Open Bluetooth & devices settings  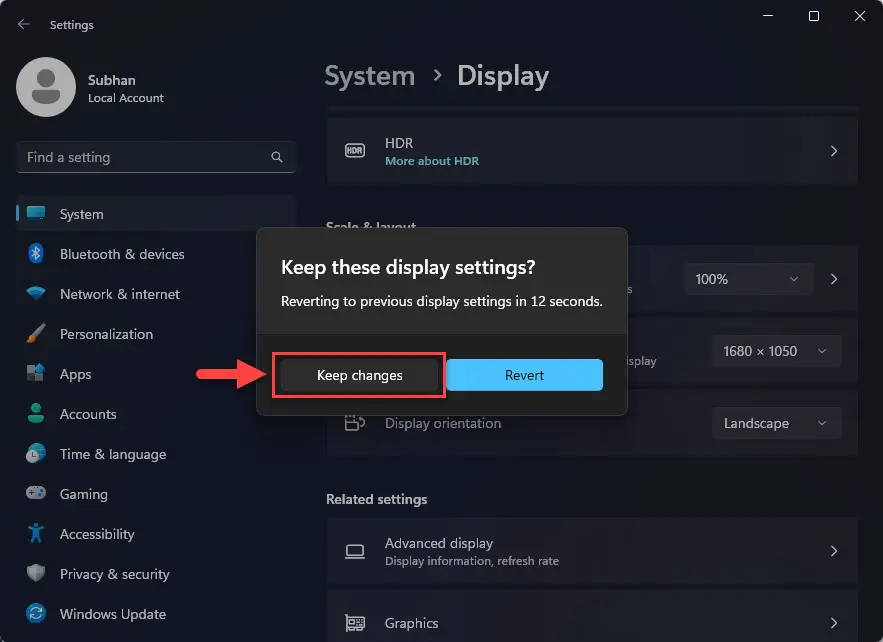[x=156, y=254]
